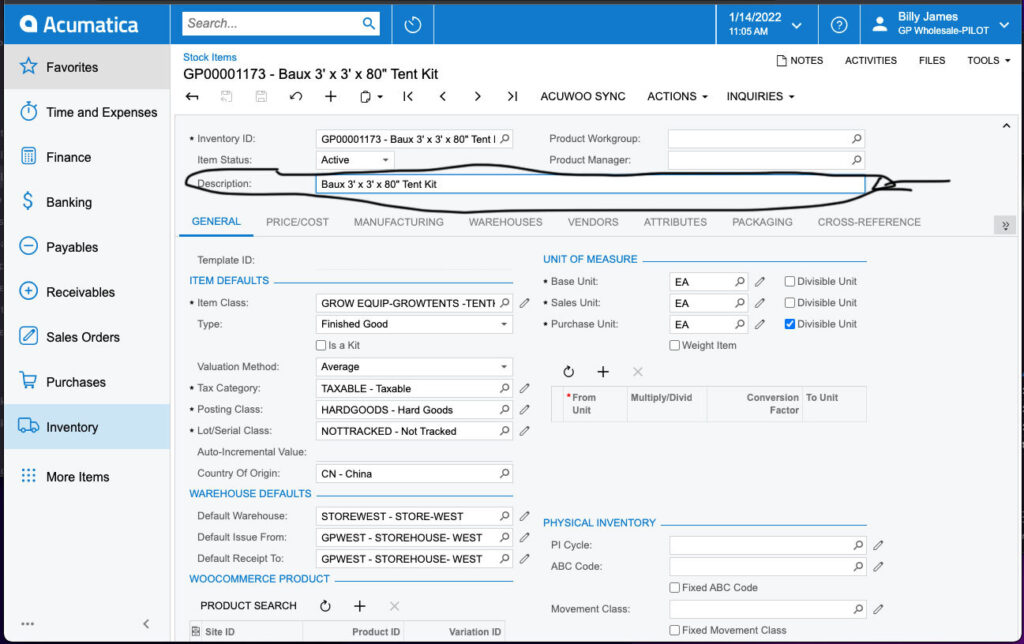The width and height of the screenshot is (1024, 644).
Task: Collapse the form summary header section
Action: click(x=1006, y=125)
